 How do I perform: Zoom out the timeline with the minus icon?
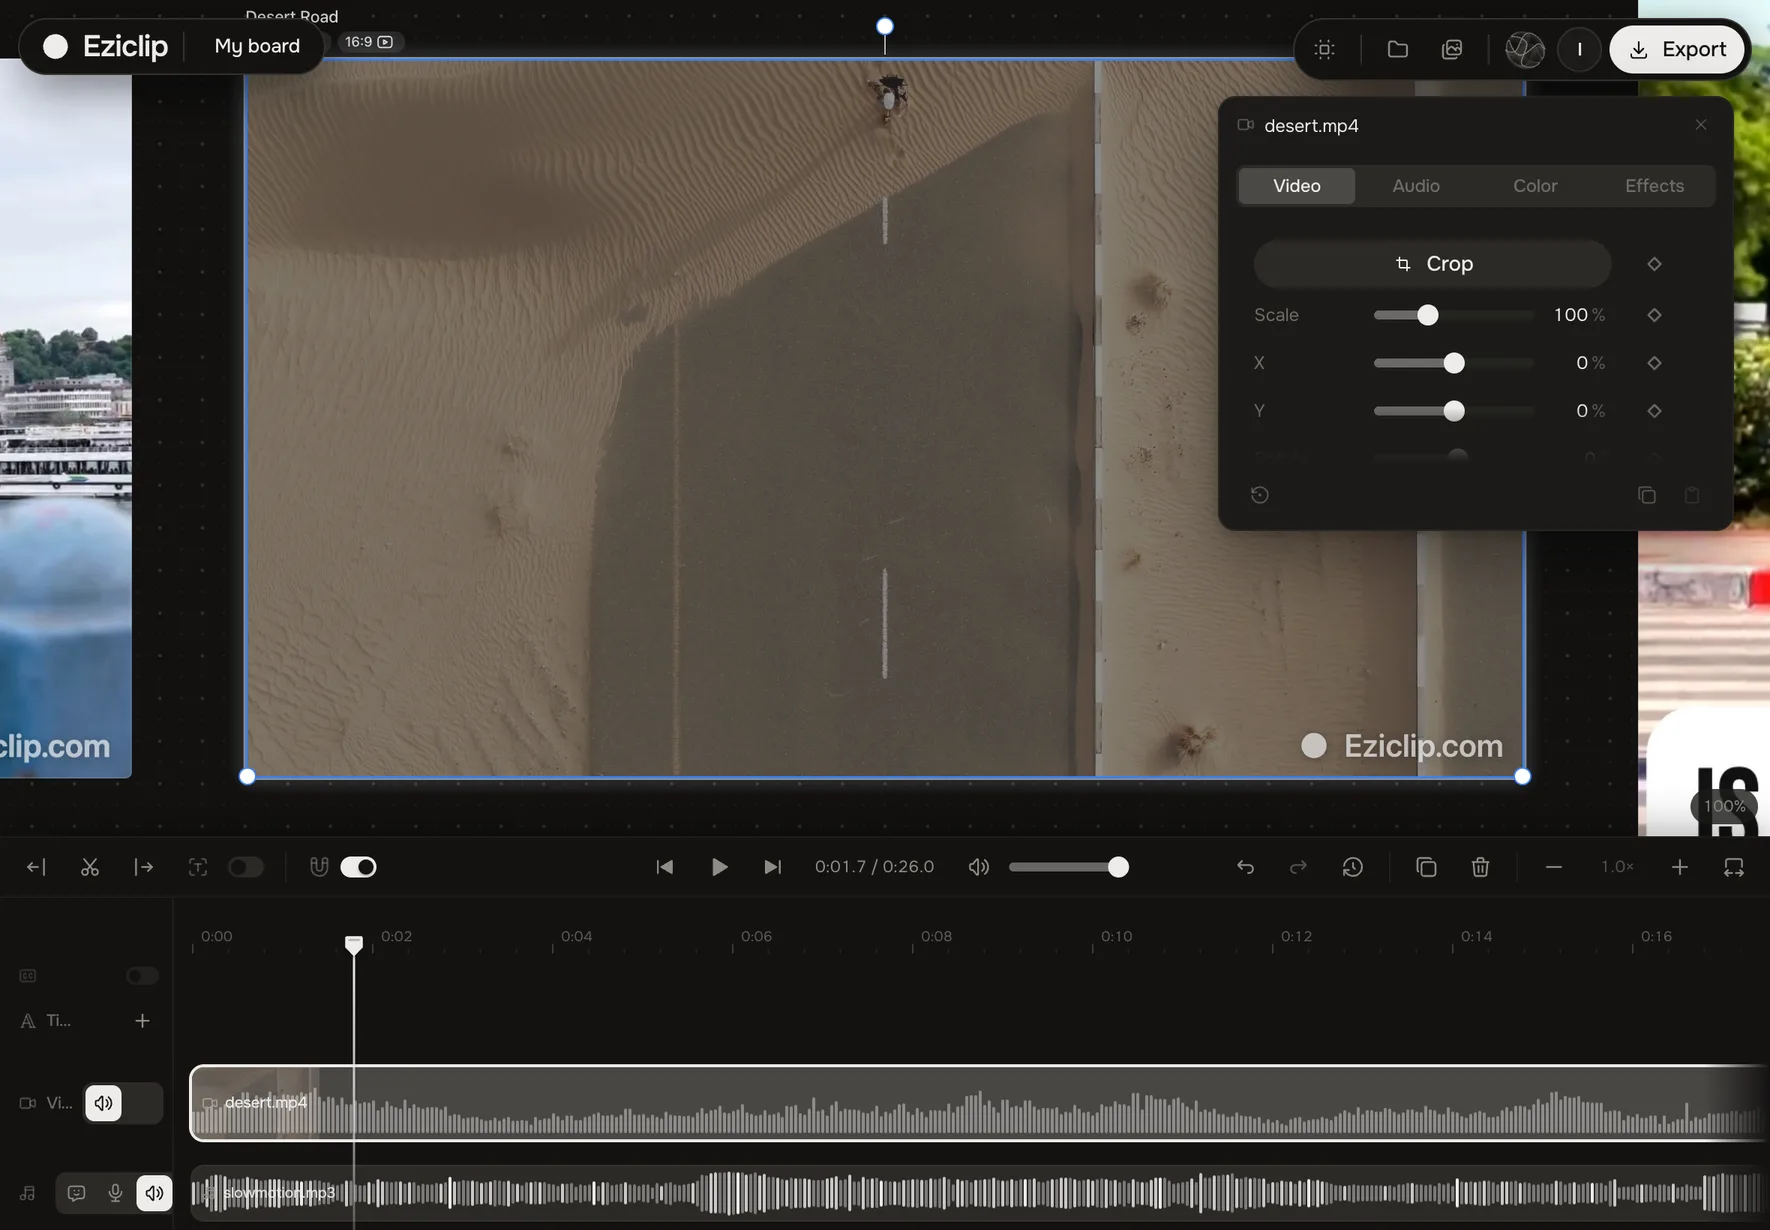1554,867
